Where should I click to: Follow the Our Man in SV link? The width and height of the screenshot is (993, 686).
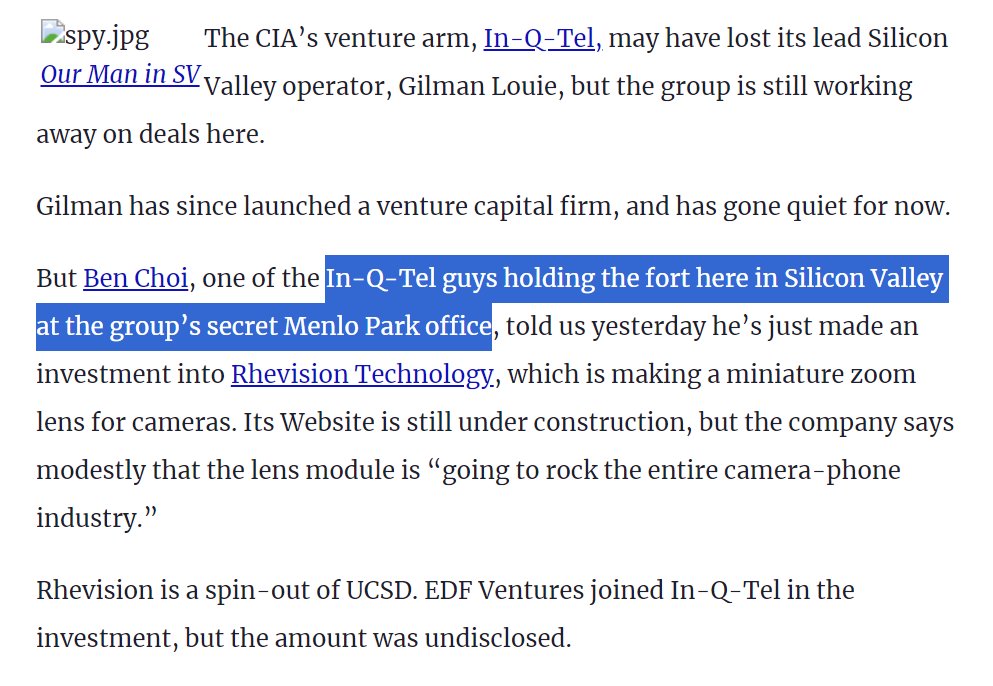pos(120,74)
